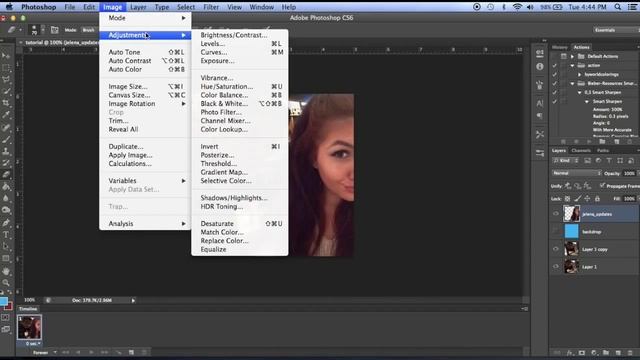Viewport: 640px width, 360px height.
Task: Hide the Layer 1 layer
Action: (556, 267)
